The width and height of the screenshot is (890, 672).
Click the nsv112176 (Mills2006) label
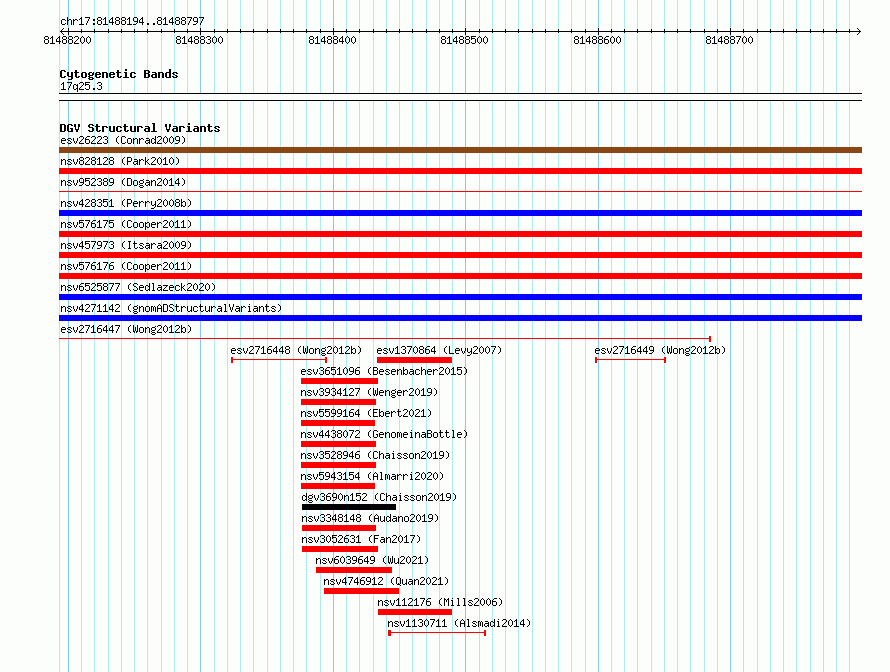pyautogui.click(x=440, y=602)
